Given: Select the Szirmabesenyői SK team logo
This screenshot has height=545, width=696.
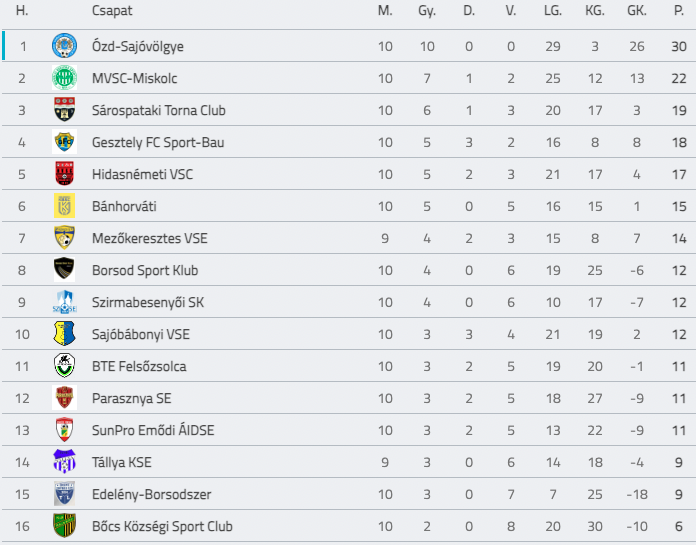Looking at the screenshot, I should (64, 302).
